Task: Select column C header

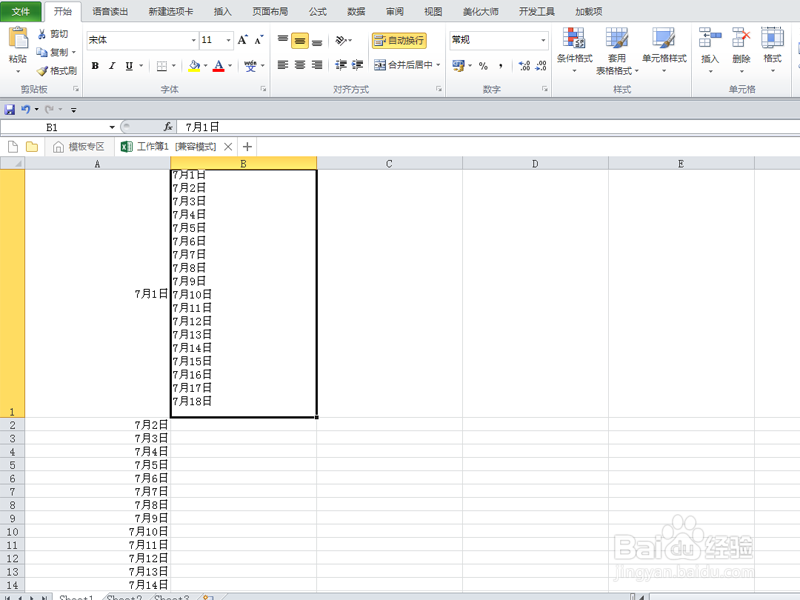Action: tap(389, 164)
